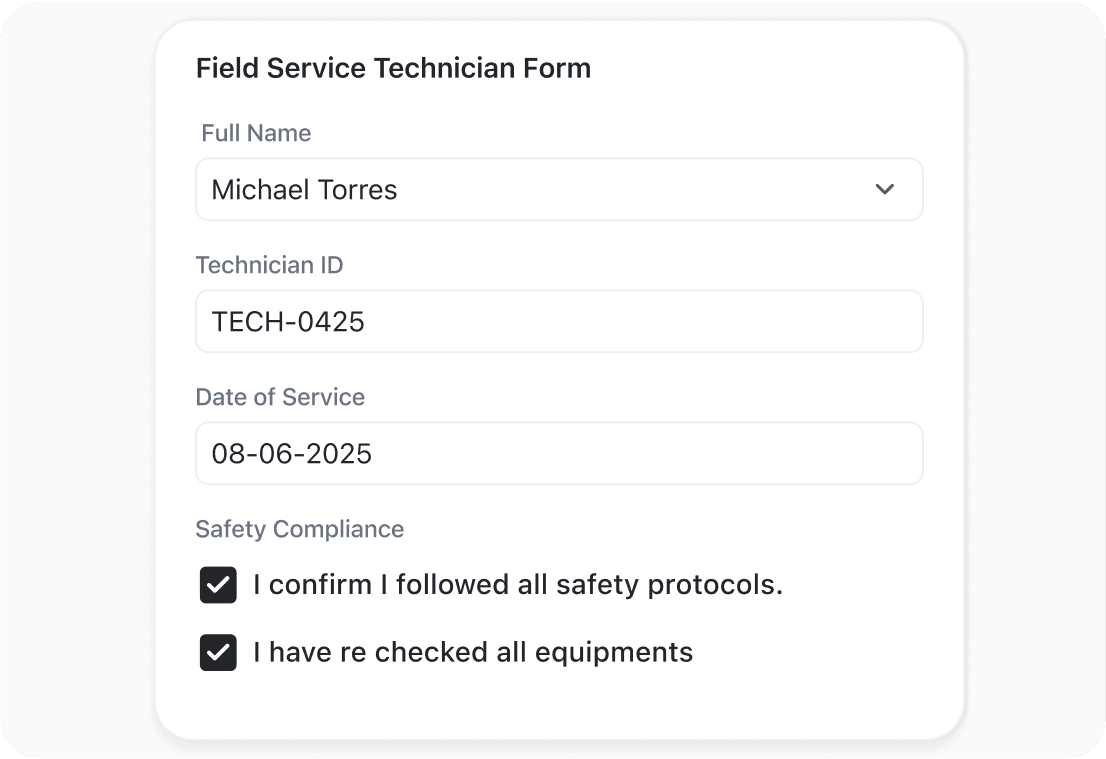Click the Field Service Technician Form title
The height and width of the screenshot is (759, 1106).
click(x=393, y=68)
